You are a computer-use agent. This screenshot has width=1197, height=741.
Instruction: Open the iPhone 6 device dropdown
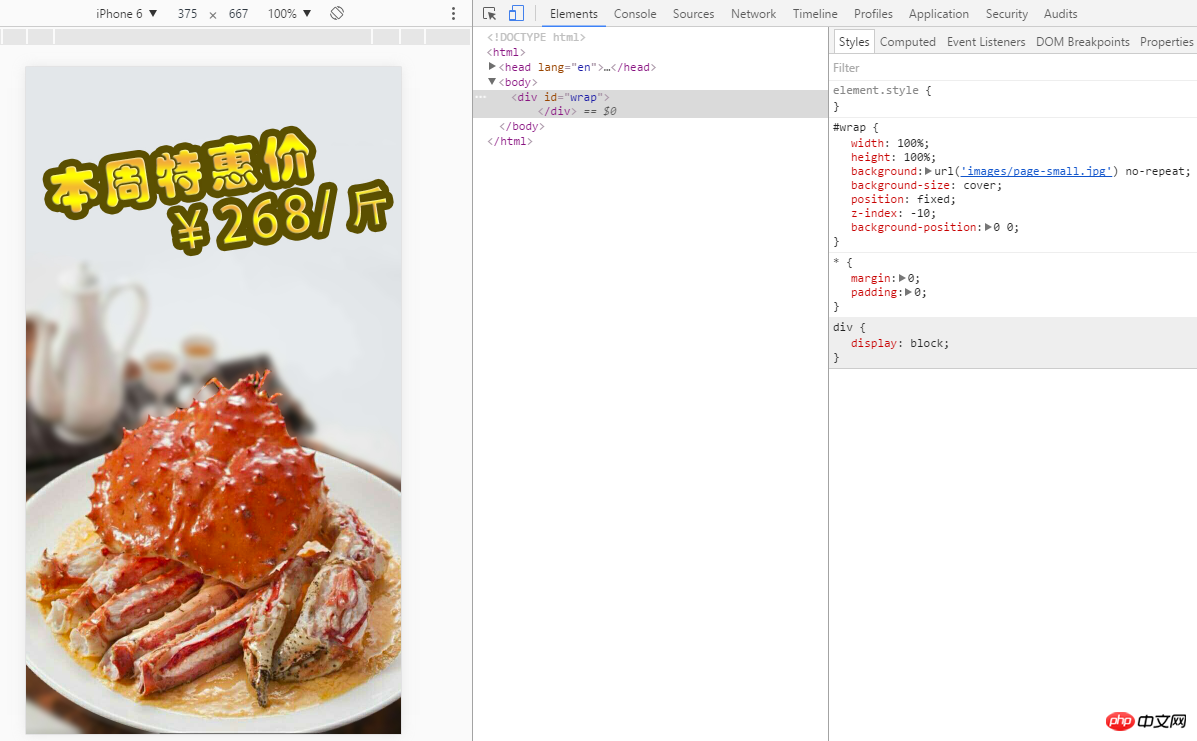[126, 14]
